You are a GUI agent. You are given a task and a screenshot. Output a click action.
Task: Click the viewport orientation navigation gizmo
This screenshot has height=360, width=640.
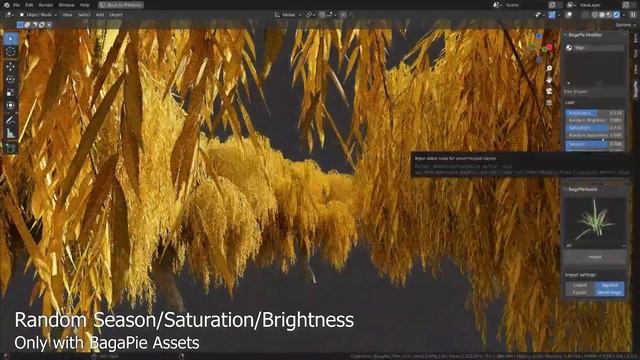point(541,48)
